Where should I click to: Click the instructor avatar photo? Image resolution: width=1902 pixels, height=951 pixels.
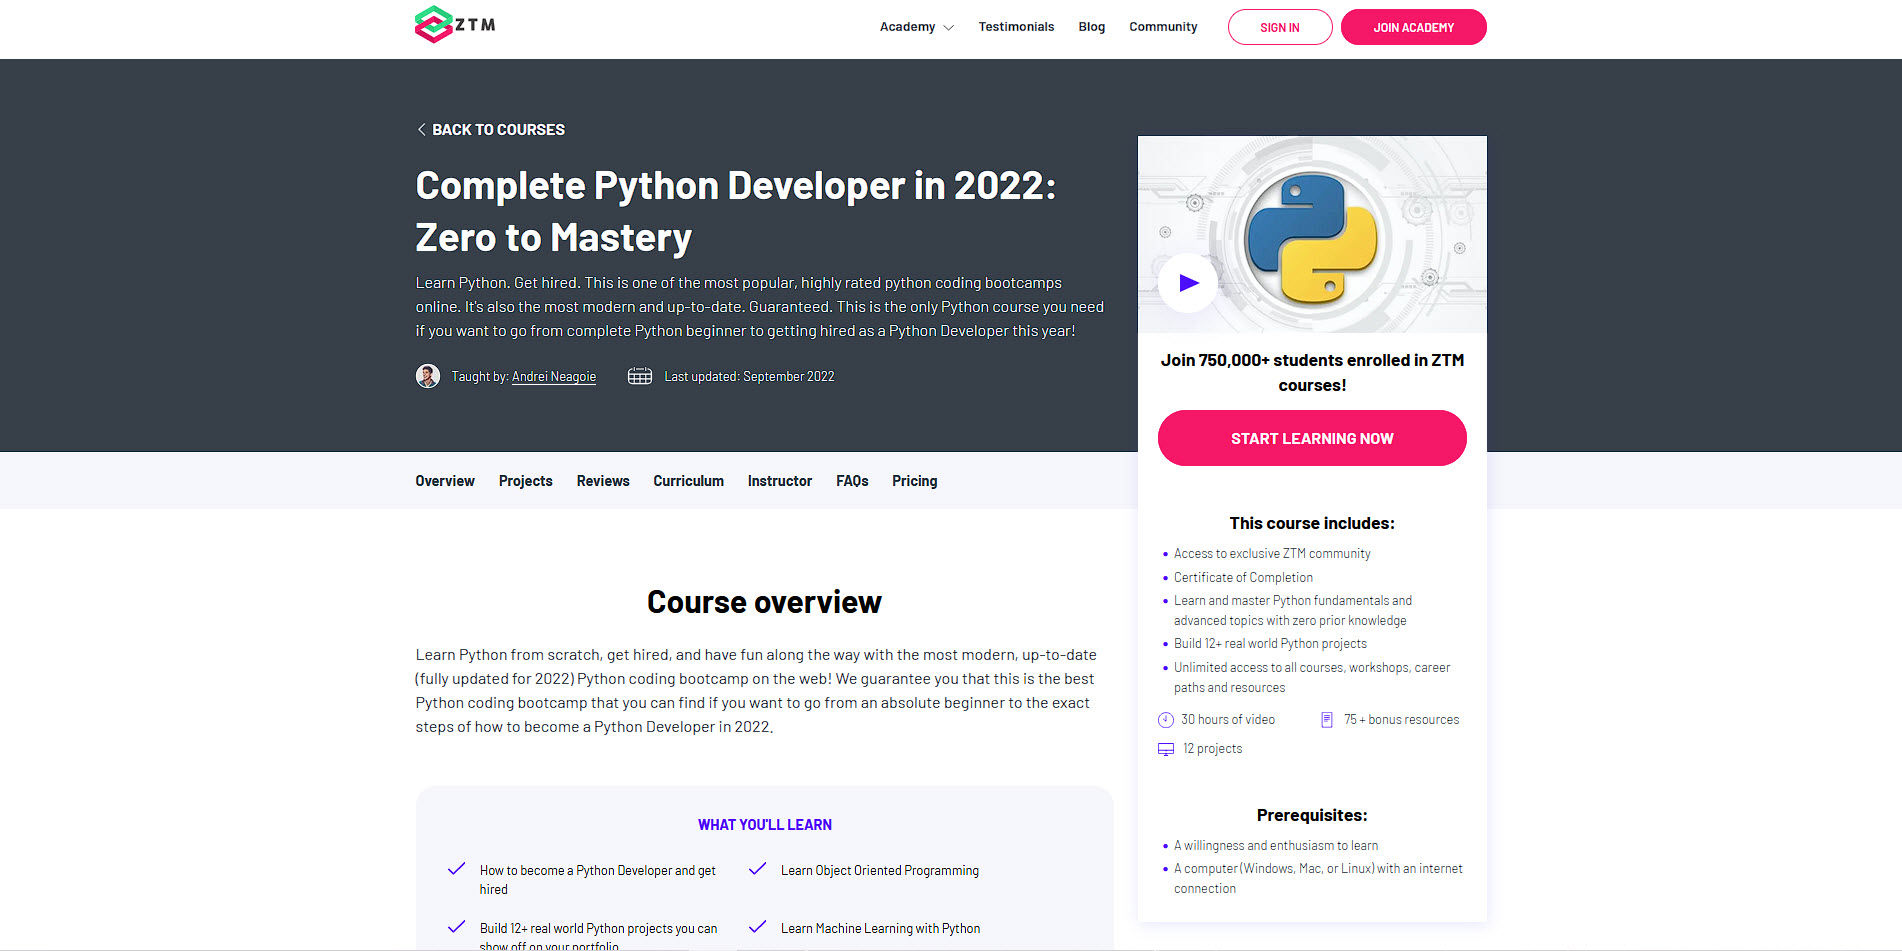tap(428, 376)
